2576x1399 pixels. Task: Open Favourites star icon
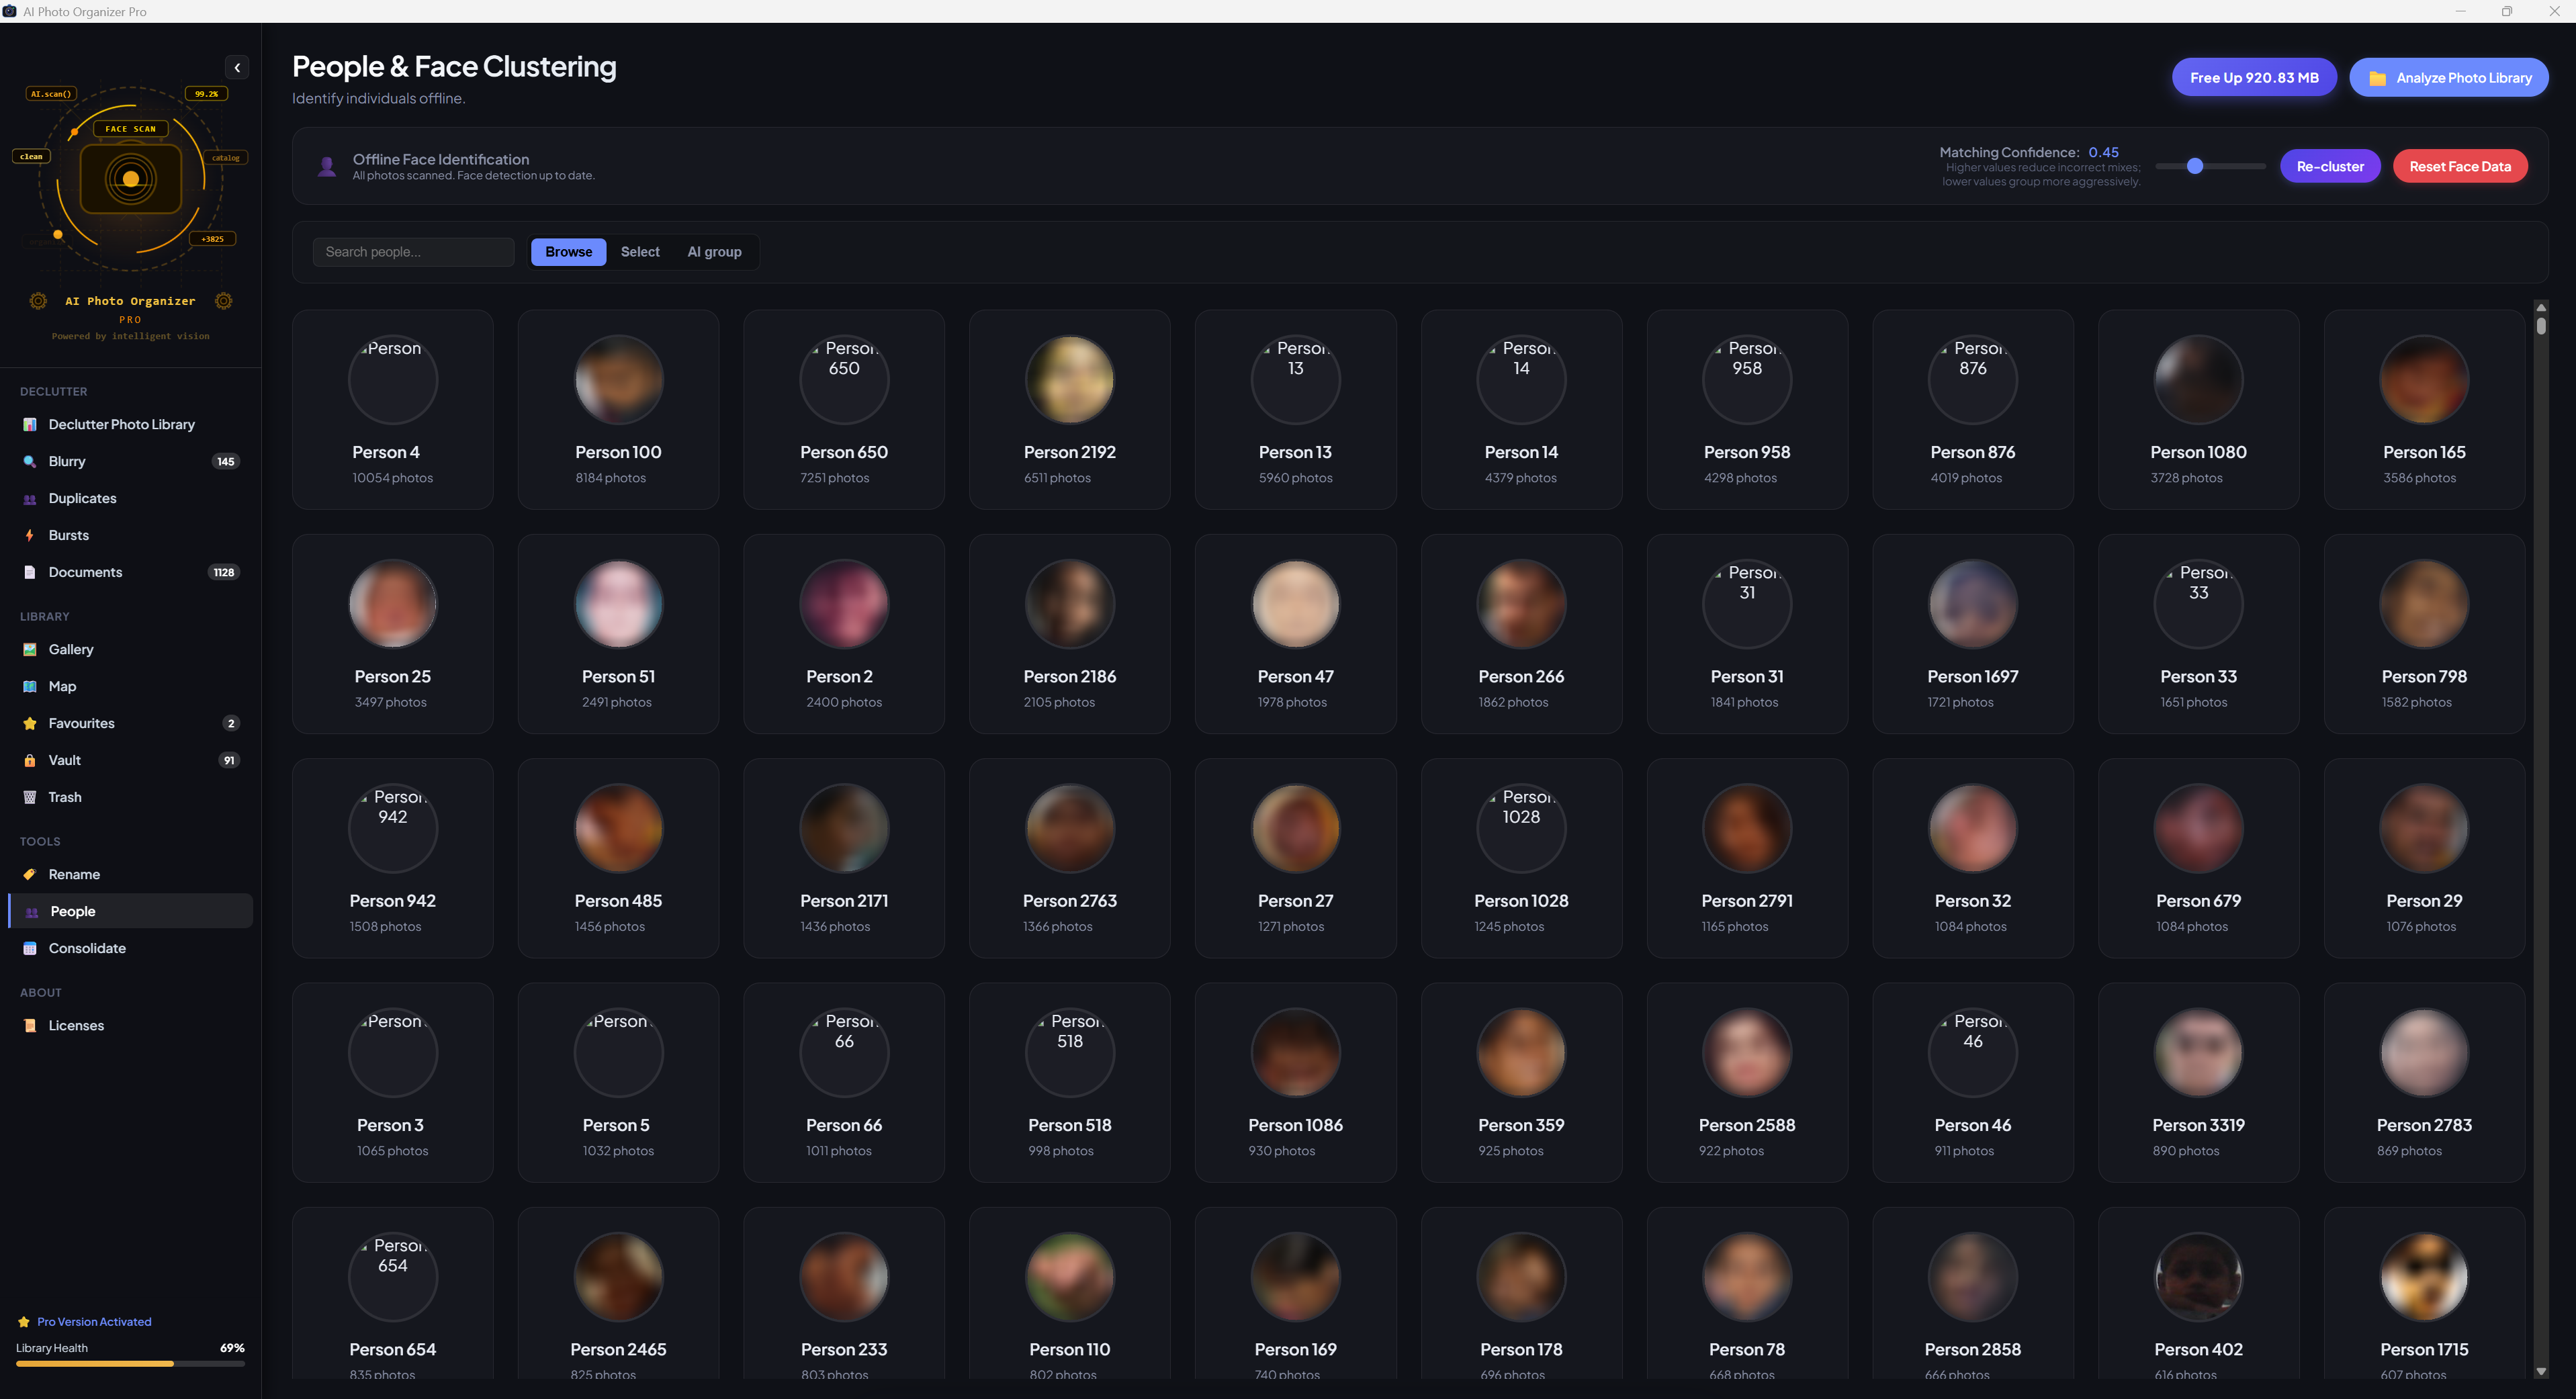coord(30,723)
